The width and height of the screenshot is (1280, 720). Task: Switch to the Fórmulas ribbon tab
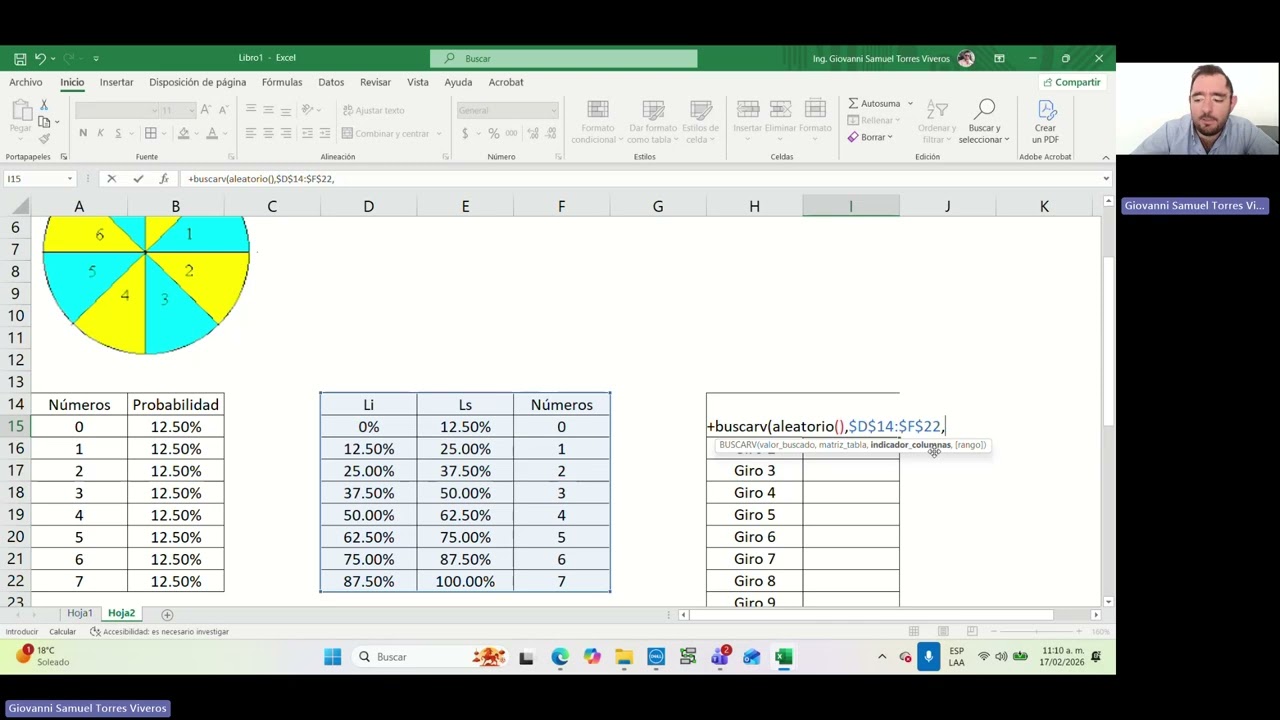282,82
